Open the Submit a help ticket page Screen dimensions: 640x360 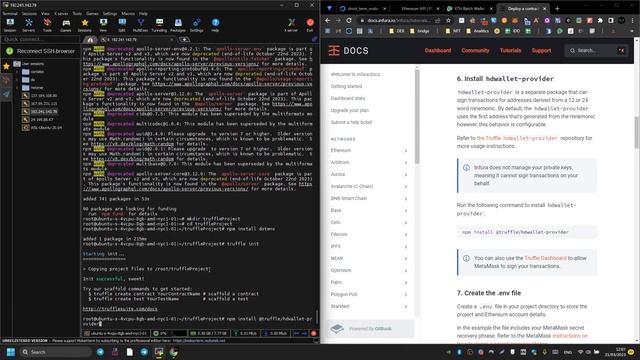pos(351,122)
